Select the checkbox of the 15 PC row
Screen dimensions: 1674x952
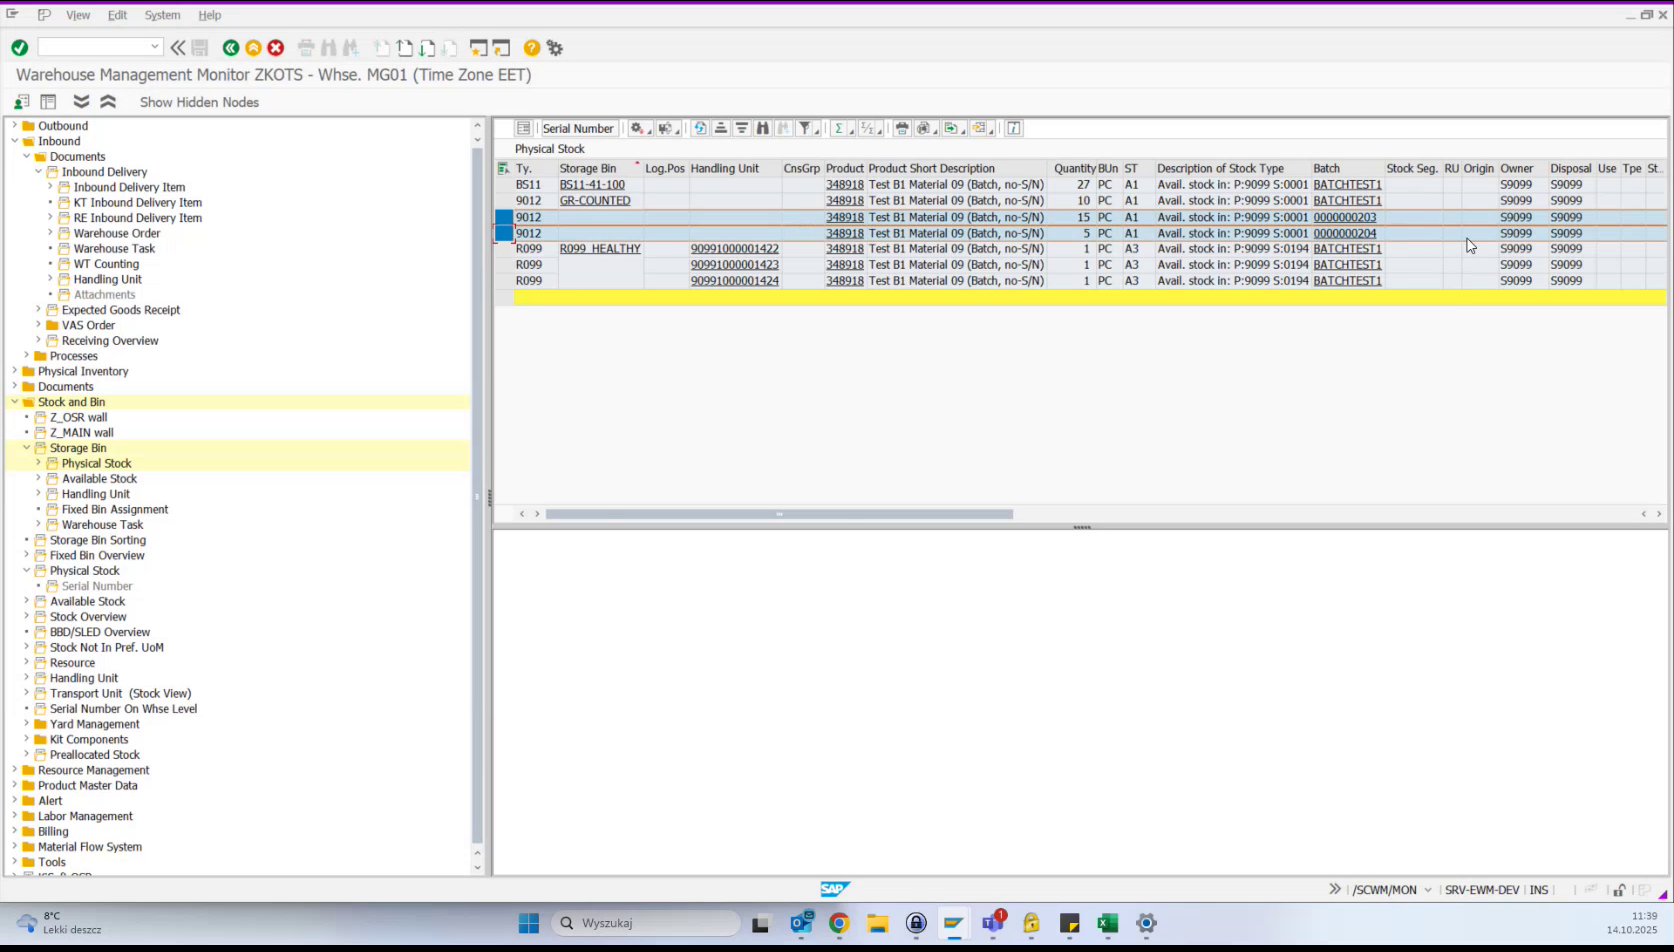(502, 217)
